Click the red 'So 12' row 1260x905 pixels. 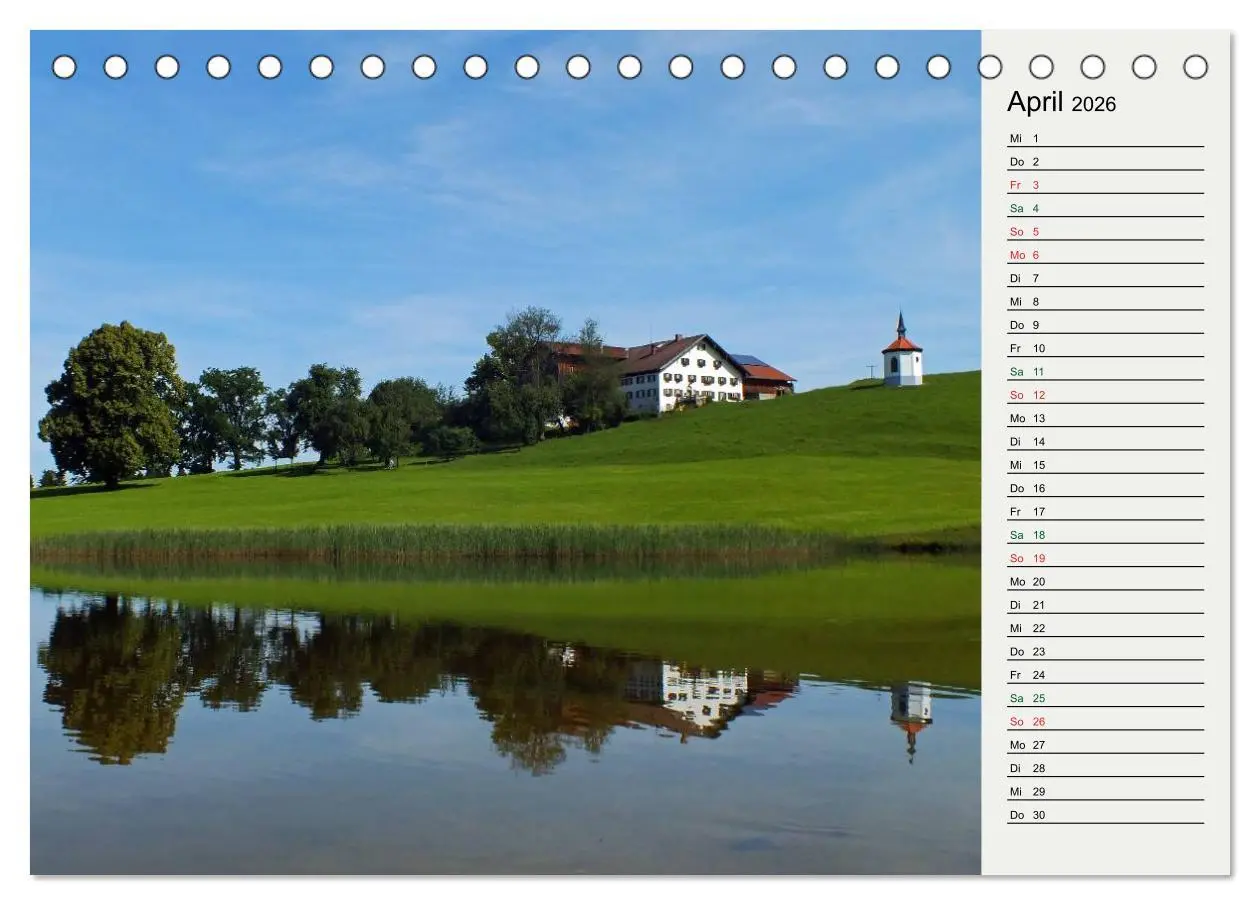tap(1105, 395)
